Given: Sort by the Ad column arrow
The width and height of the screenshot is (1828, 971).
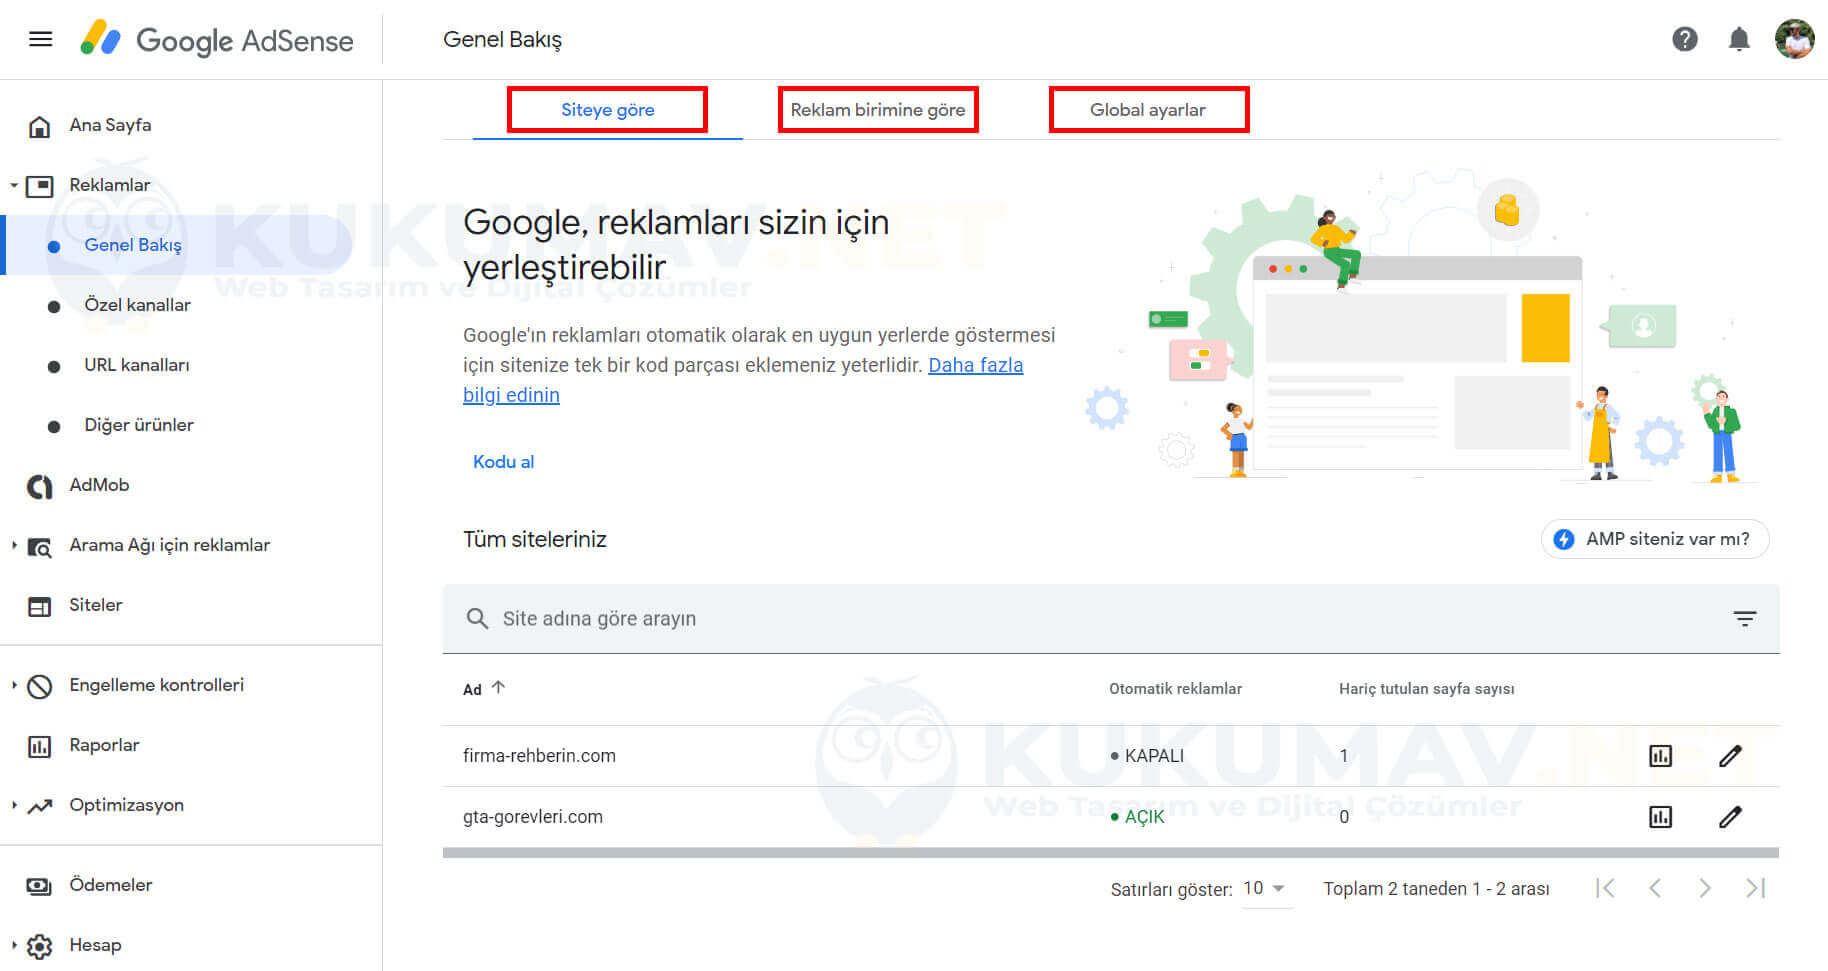Looking at the screenshot, I should coord(498,687).
